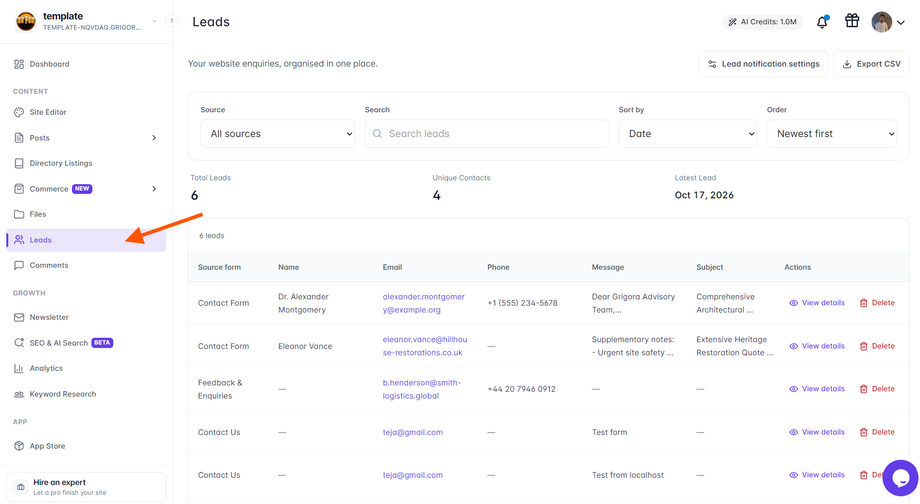Delete the Eleanor Vance lead
The width and height of the screenshot is (920, 504).
[x=877, y=346]
